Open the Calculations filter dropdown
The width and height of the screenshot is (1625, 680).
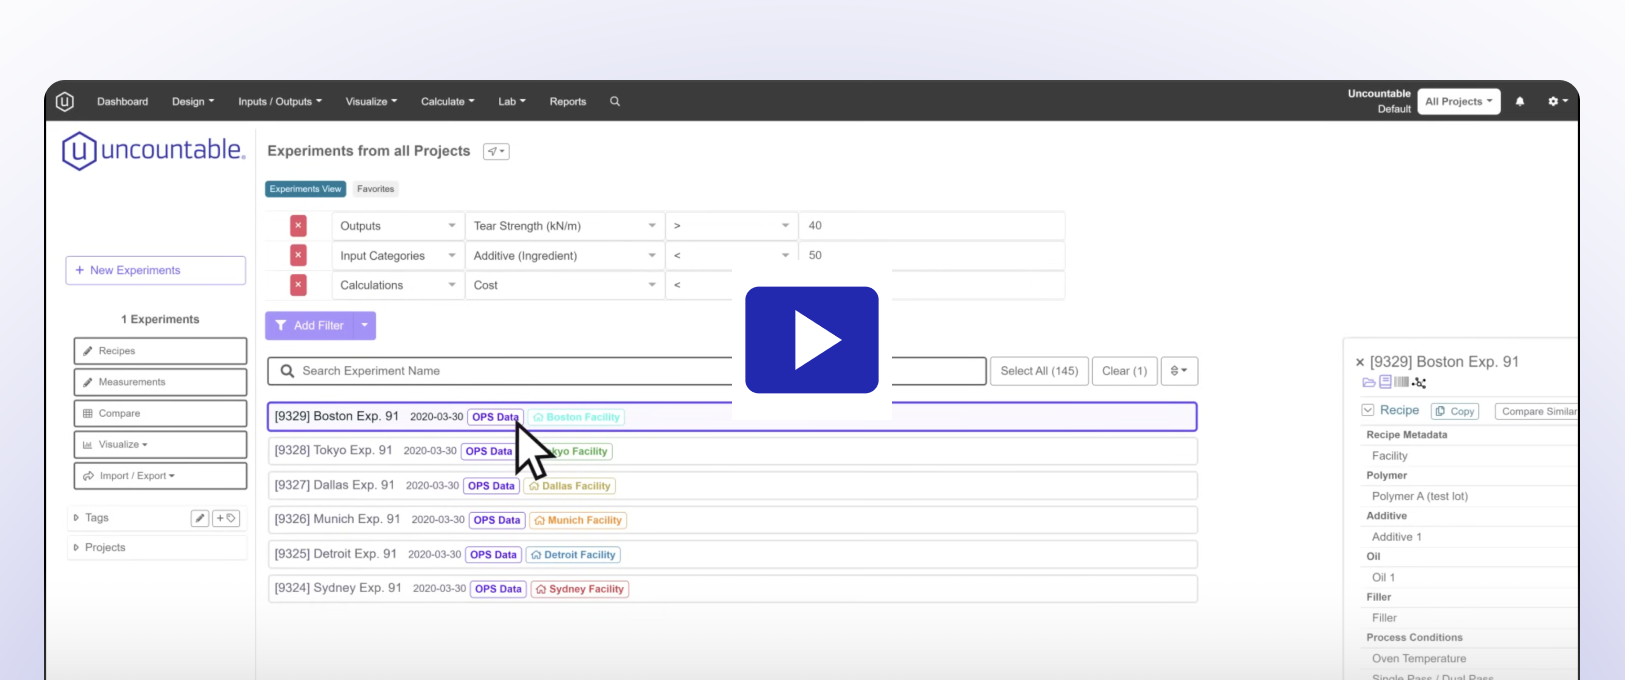point(397,285)
